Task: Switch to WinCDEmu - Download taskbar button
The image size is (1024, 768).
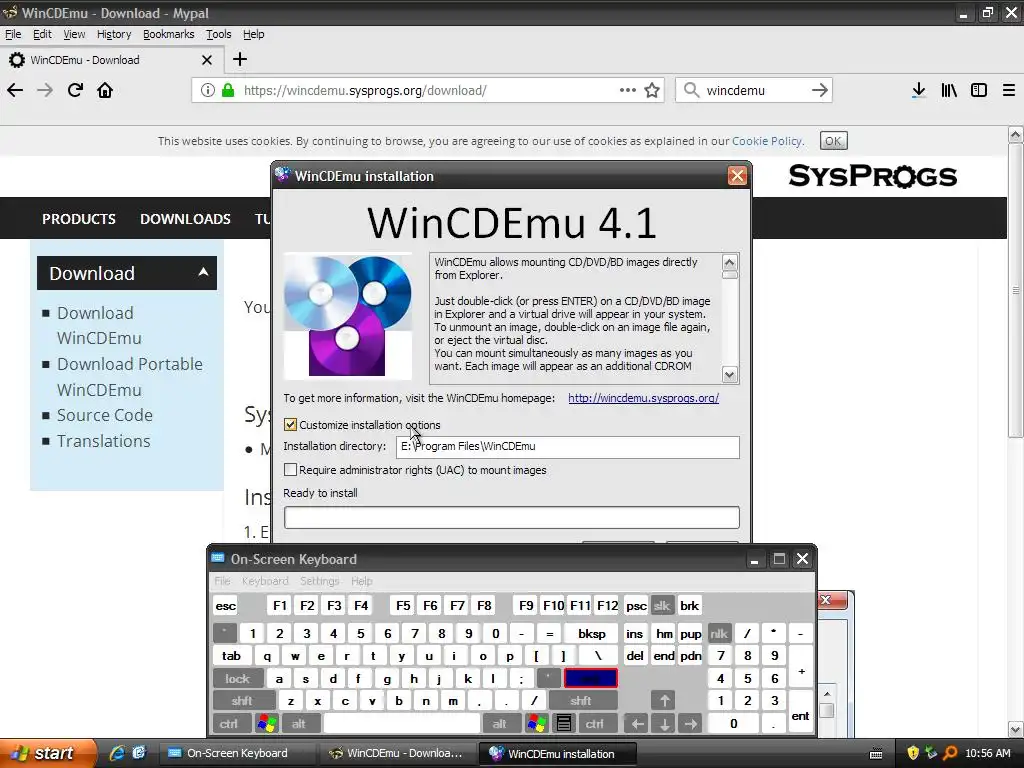Action: (x=398, y=753)
